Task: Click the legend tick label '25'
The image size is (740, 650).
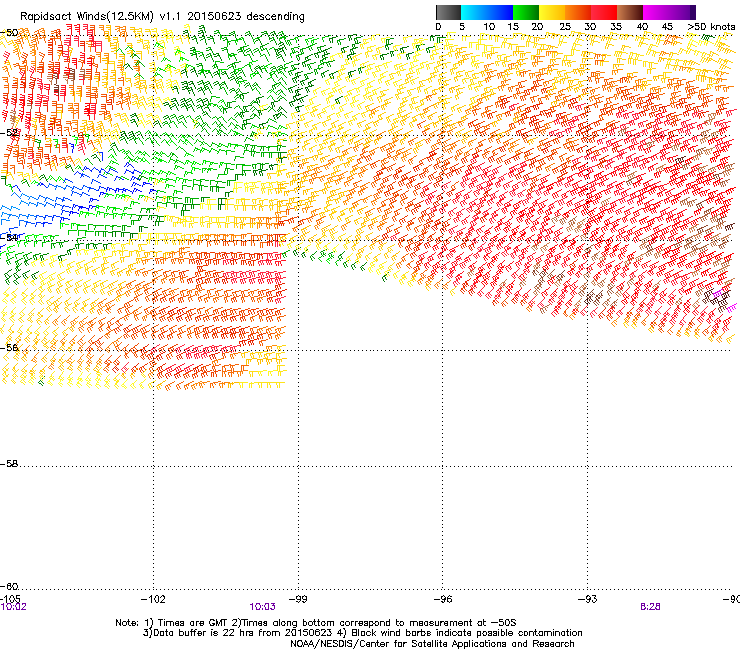Action: pyautogui.click(x=565, y=27)
